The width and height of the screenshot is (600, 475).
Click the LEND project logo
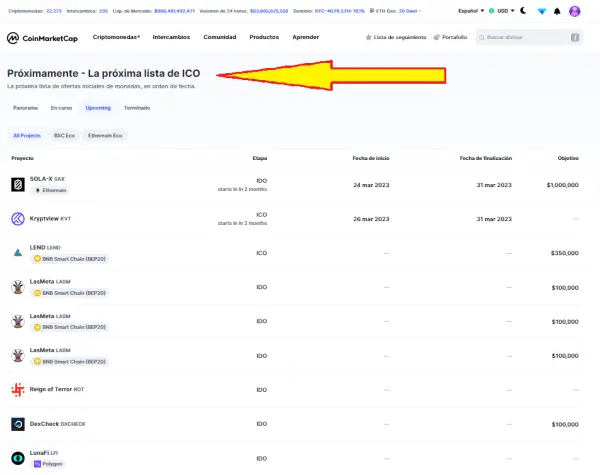(x=18, y=253)
